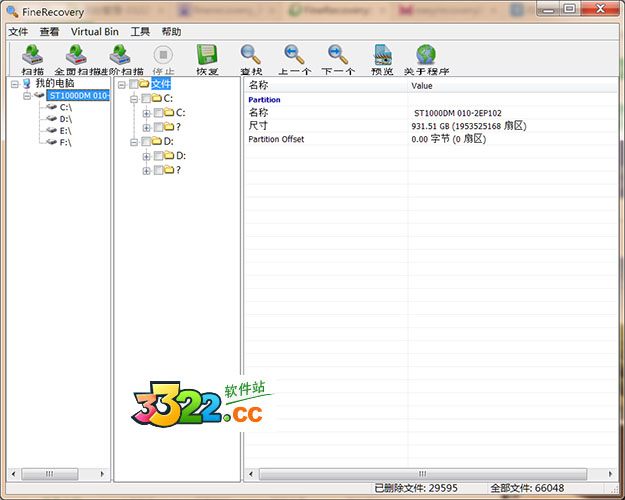
Task: Click the ST1000DM 010-2EP102 name value
Action: [x=458, y=113]
